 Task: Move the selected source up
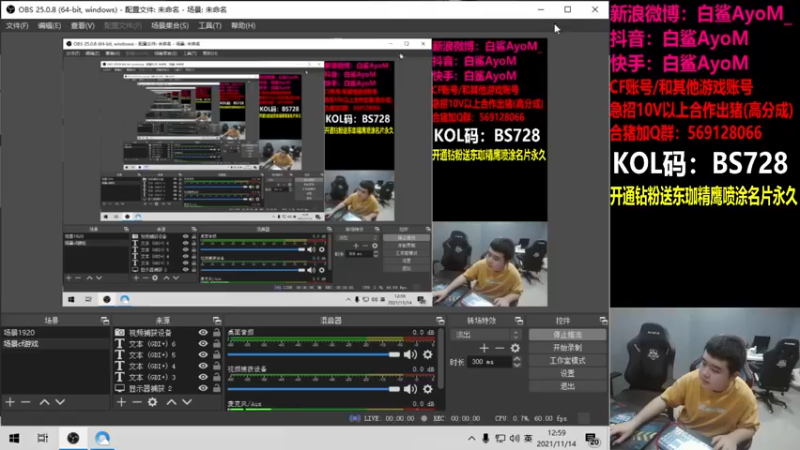[x=171, y=402]
